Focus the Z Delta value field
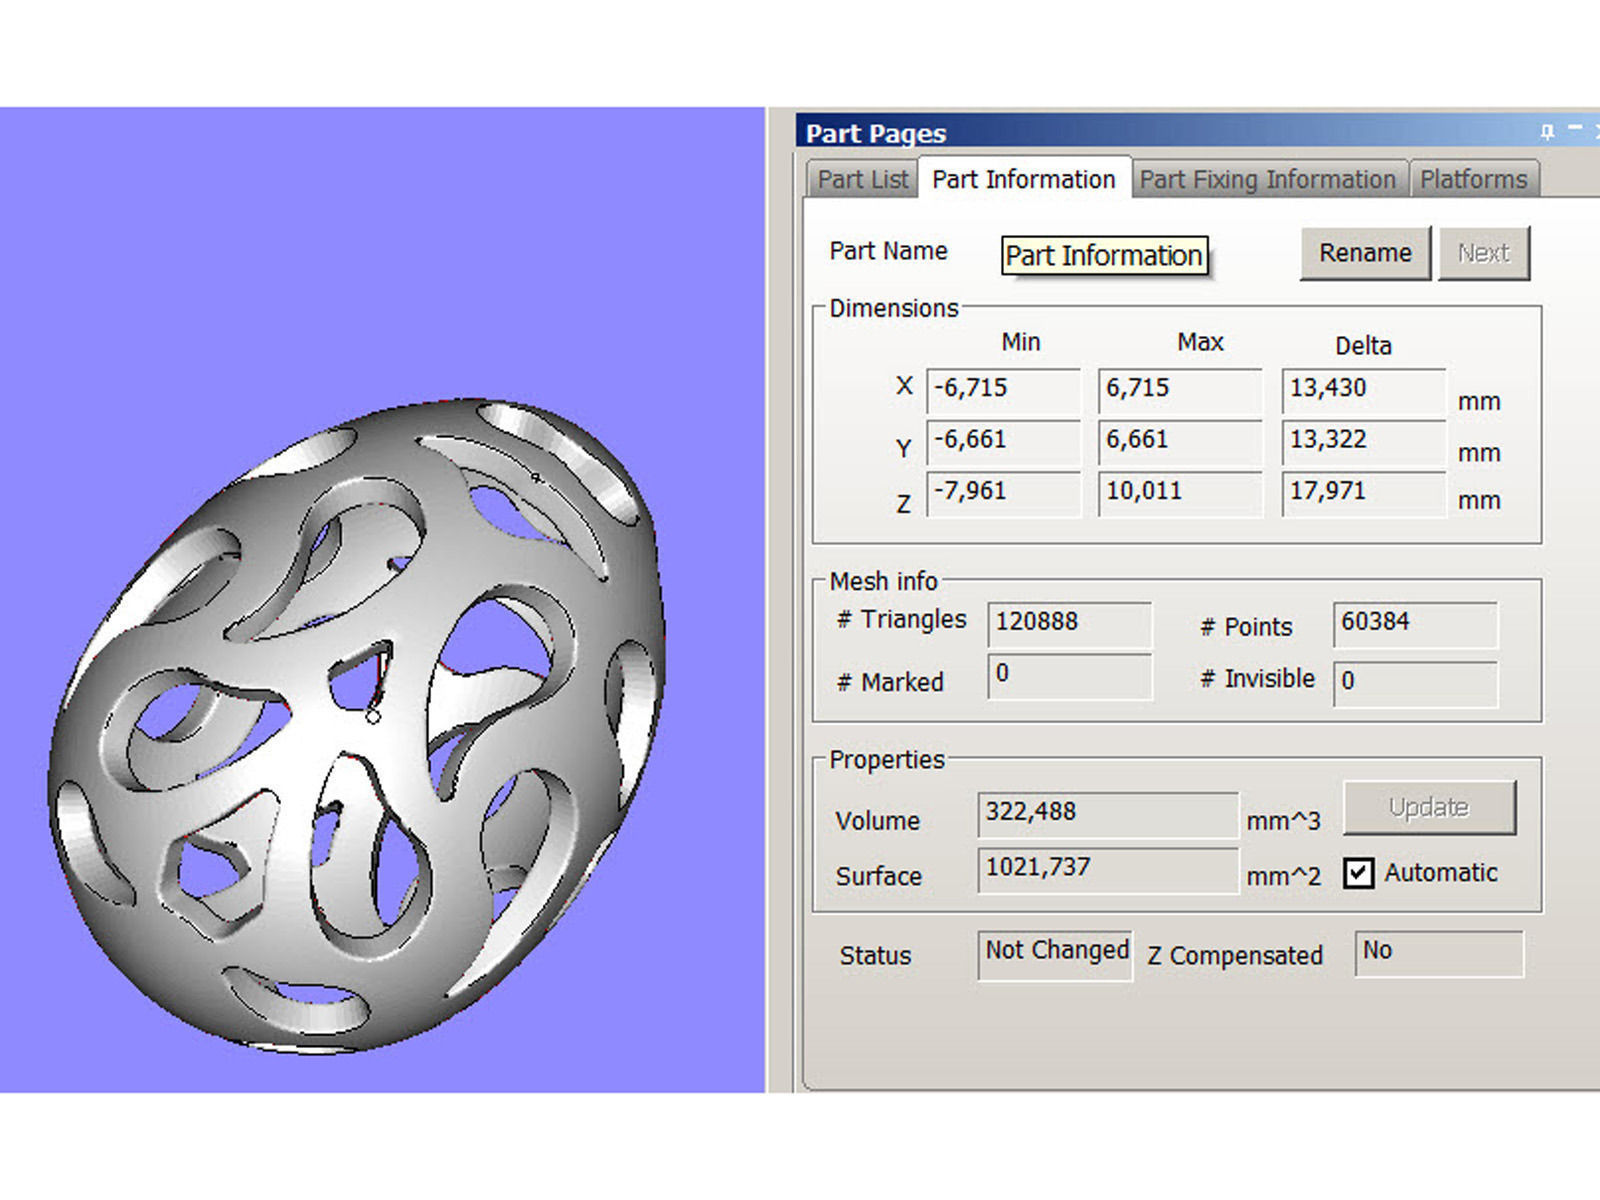Viewport: 1600px width, 1200px height. pos(1362,492)
